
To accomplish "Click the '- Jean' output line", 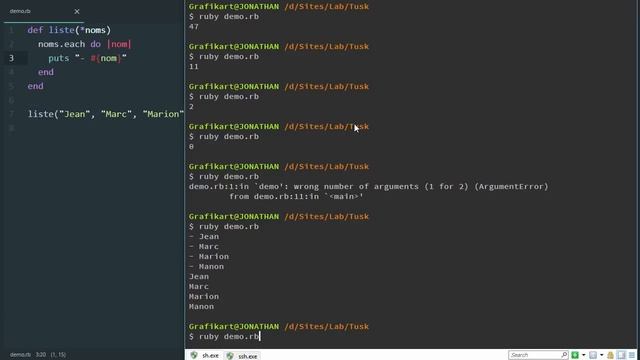I will (204, 236).
